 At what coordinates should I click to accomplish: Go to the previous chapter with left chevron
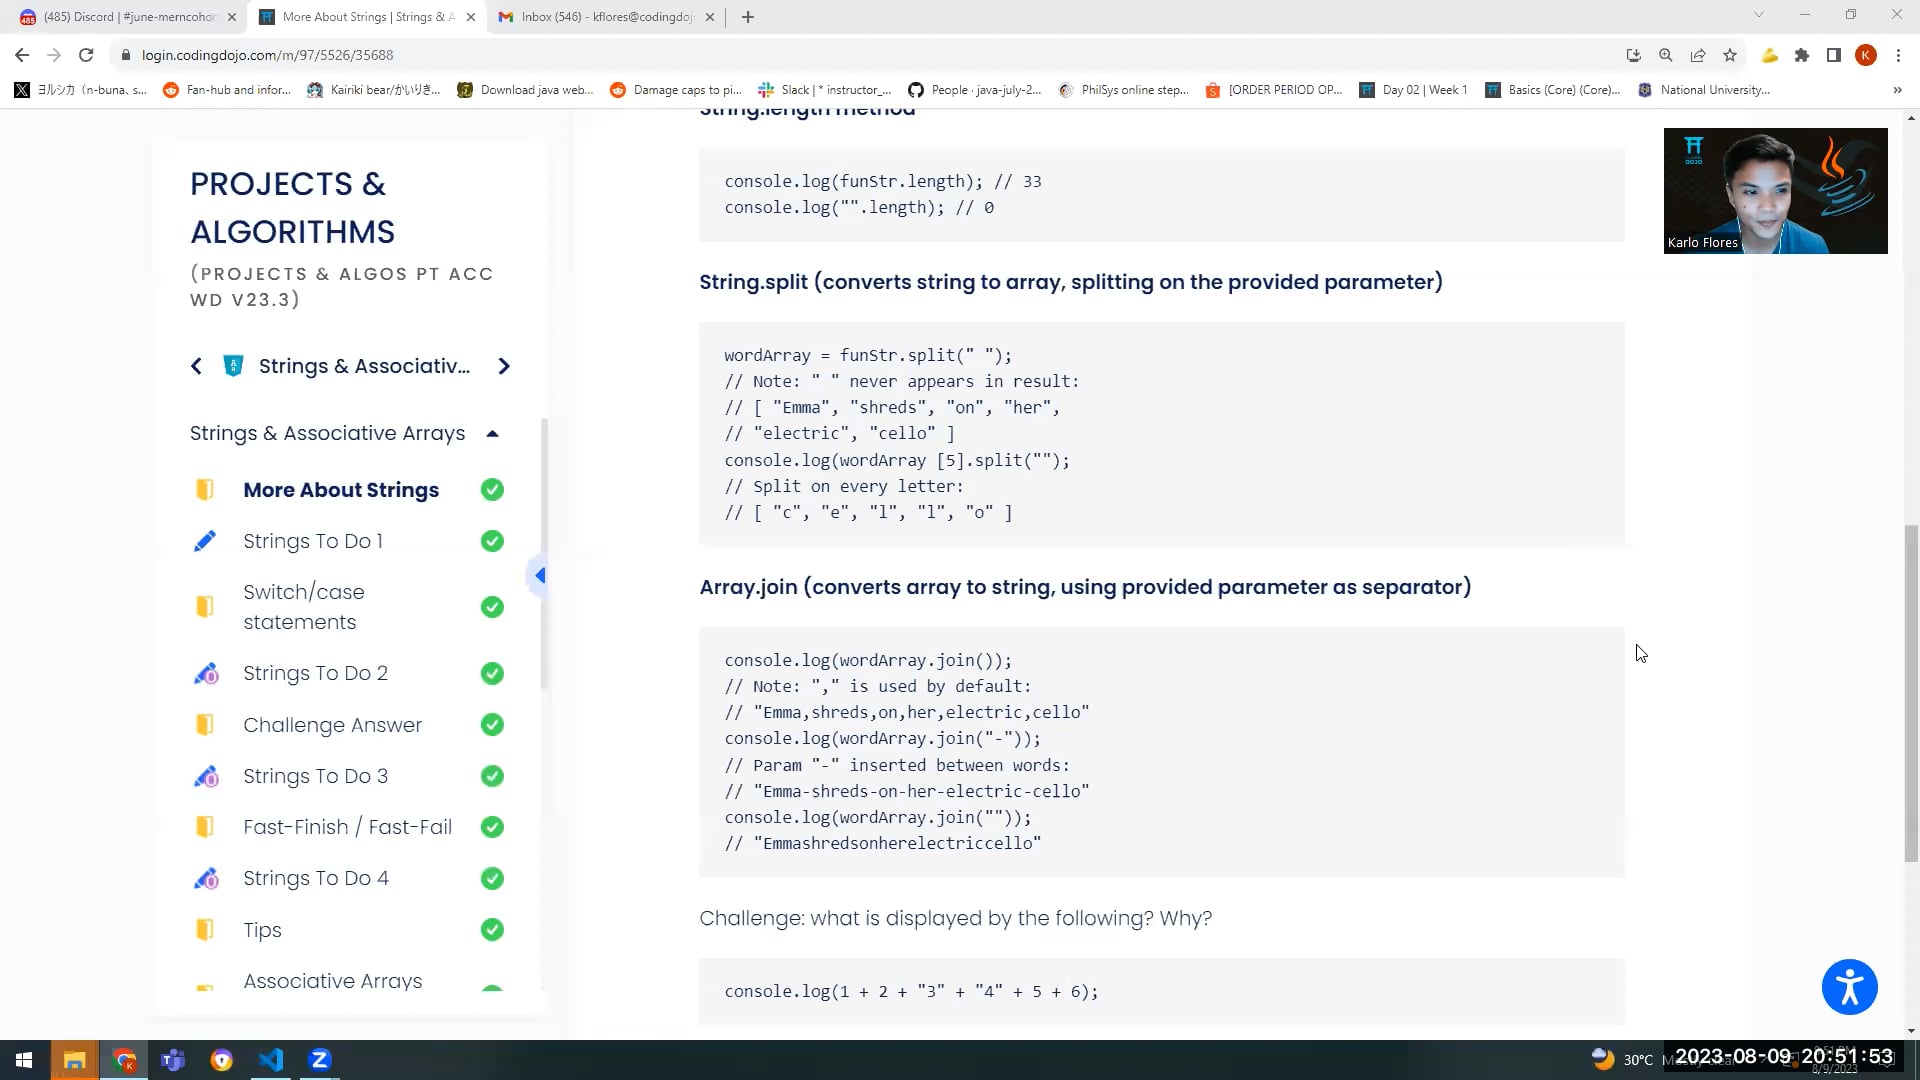pos(196,366)
